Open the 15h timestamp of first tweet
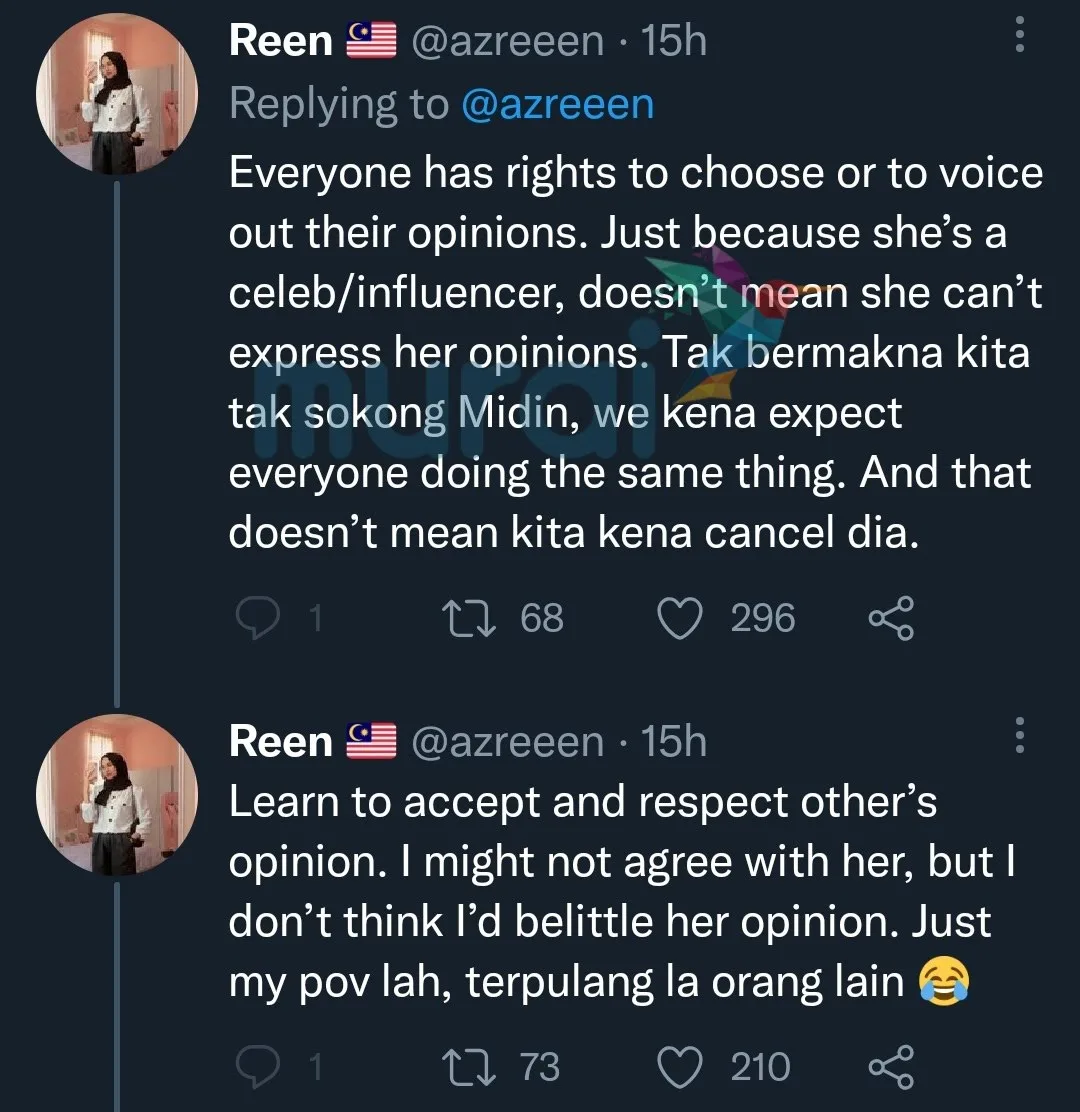The width and height of the screenshot is (1080, 1112). coord(674,41)
